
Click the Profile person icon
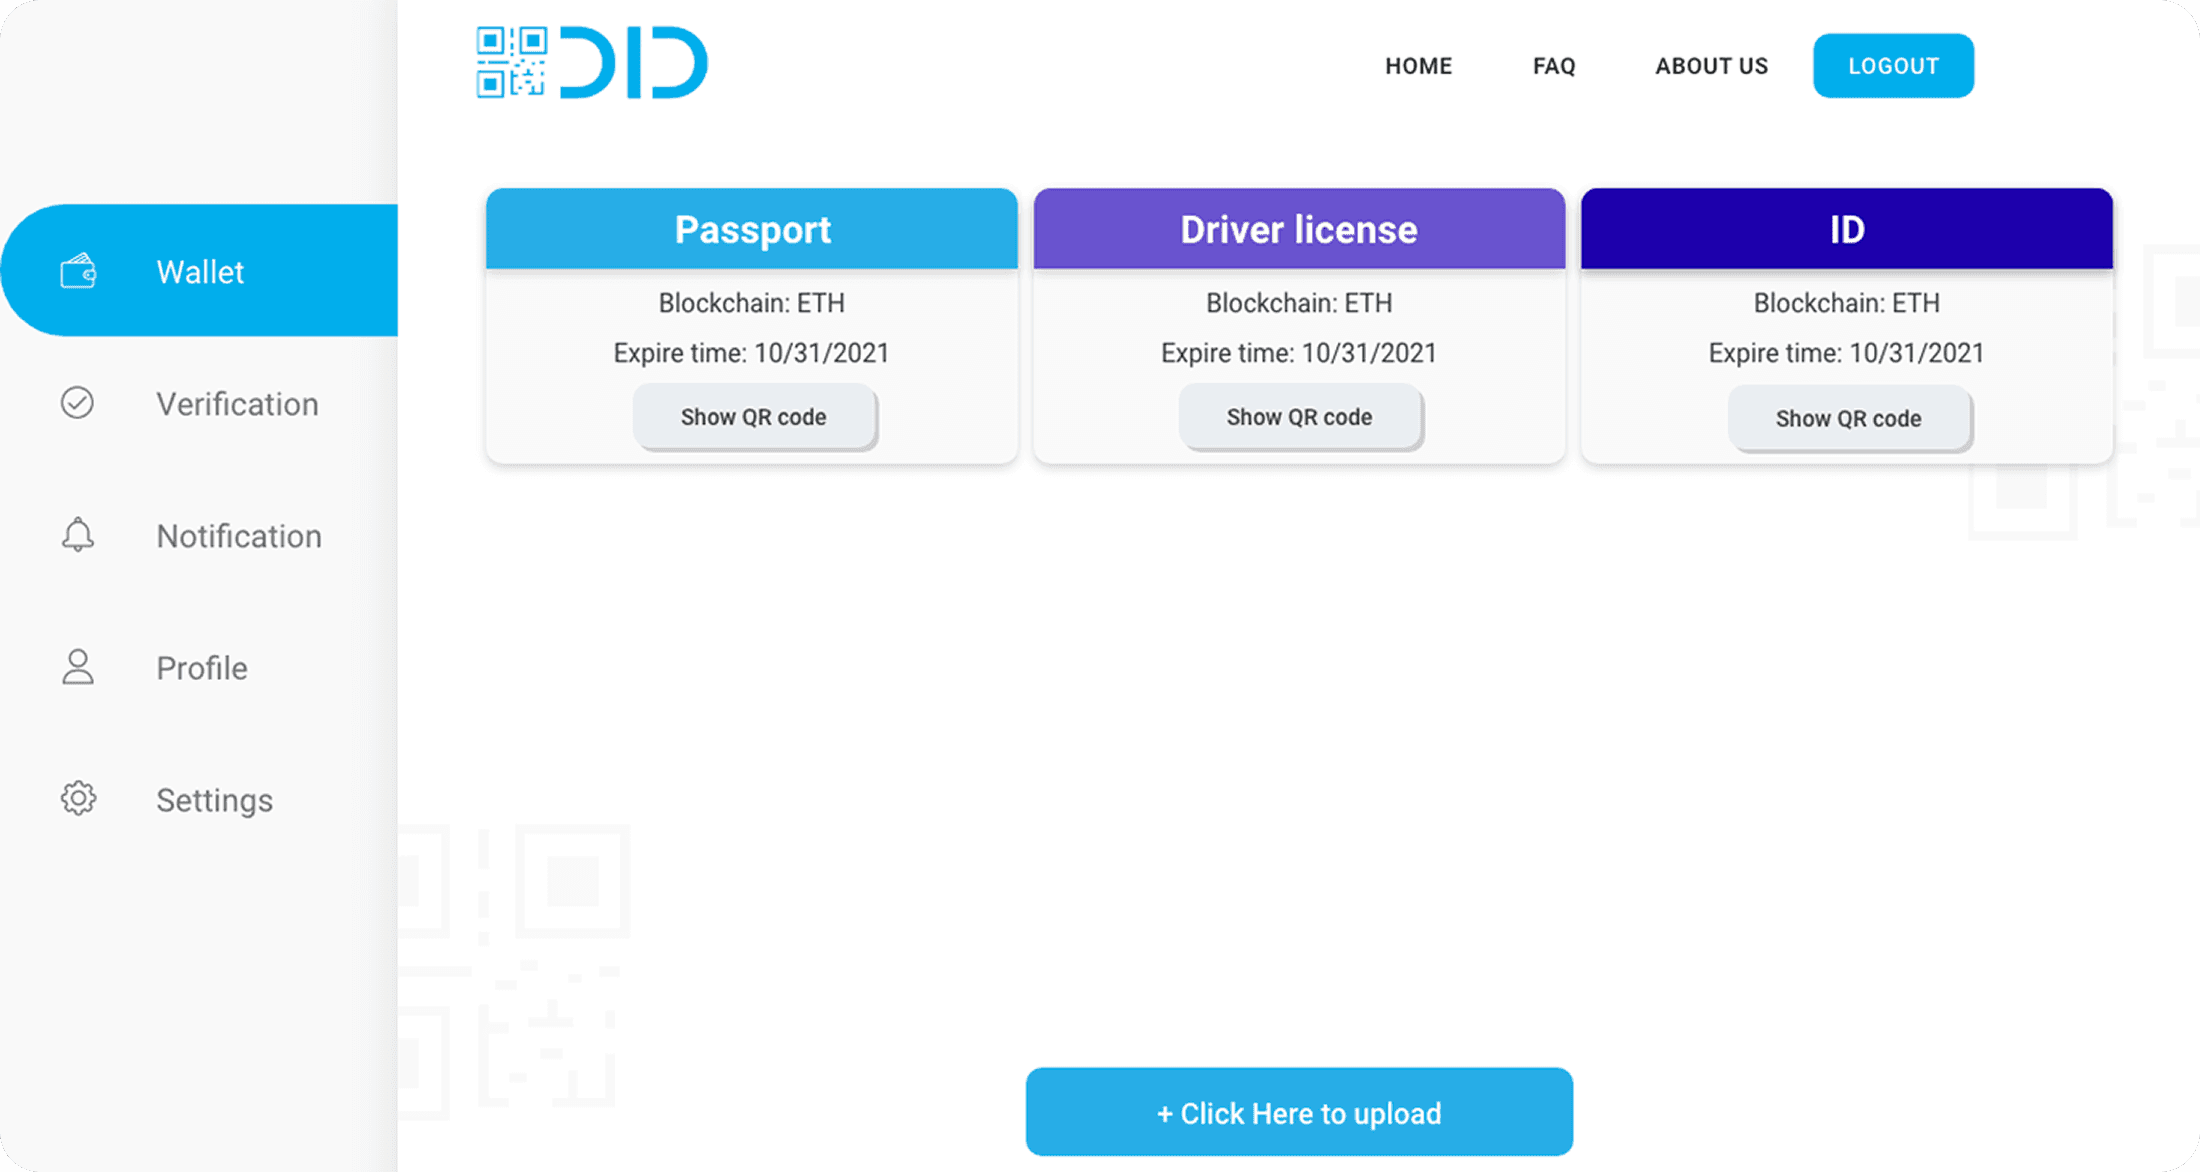click(78, 667)
